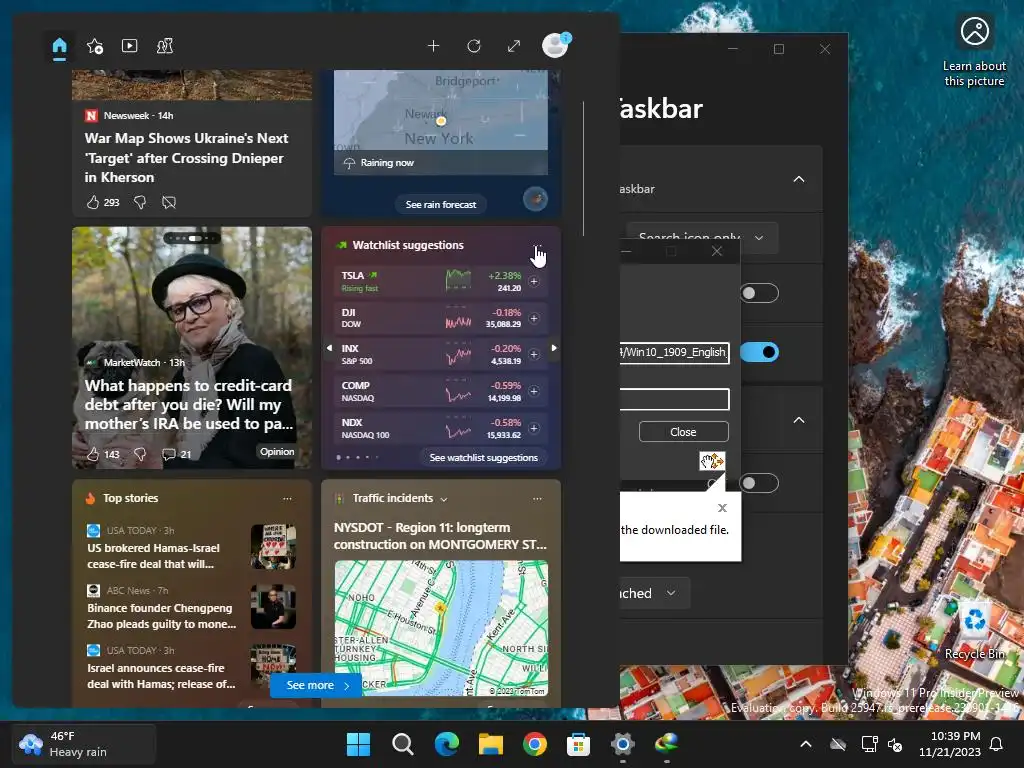The width and height of the screenshot is (1024, 768).
Task: Click See watchlist suggestions link
Action: [x=483, y=458]
